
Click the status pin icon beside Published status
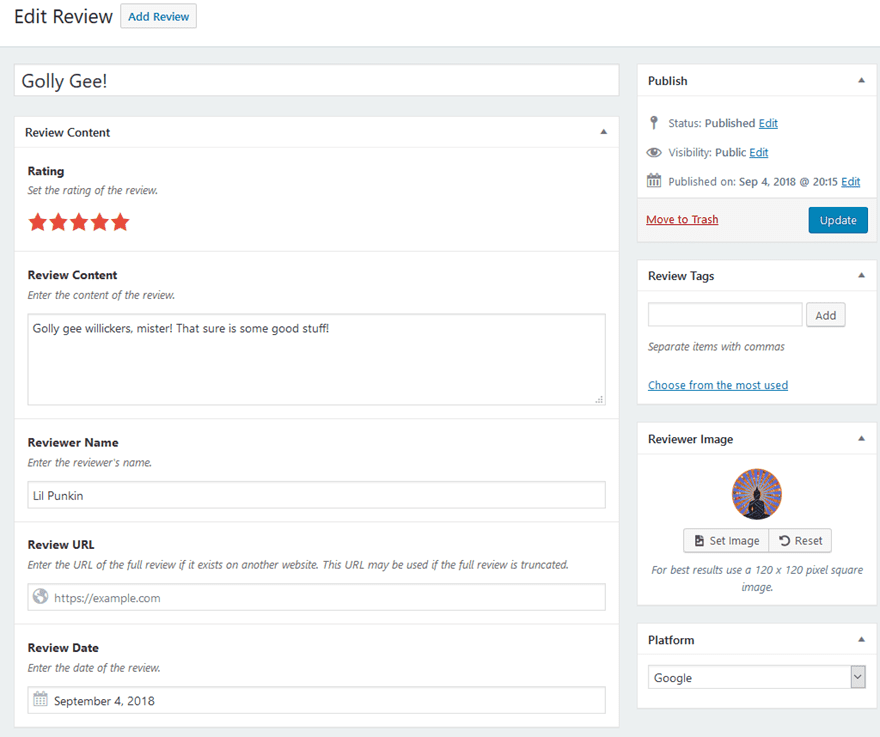[655, 122]
